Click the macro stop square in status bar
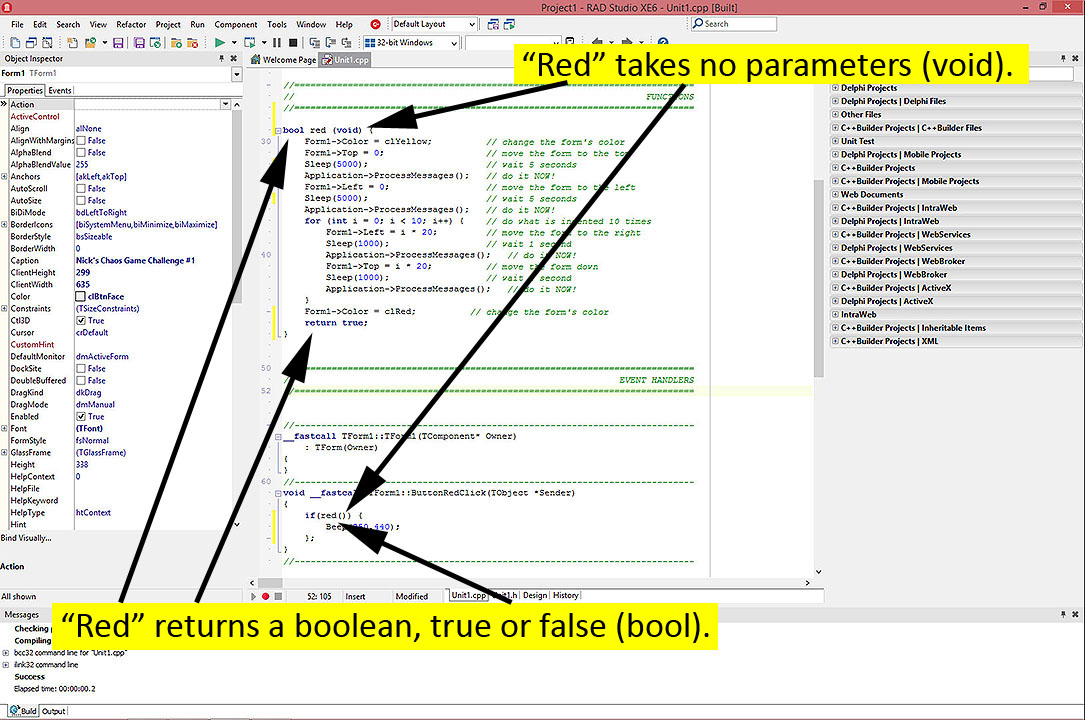Image resolution: width=1085 pixels, height=720 pixels. pyautogui.click(x=278, y=596)
